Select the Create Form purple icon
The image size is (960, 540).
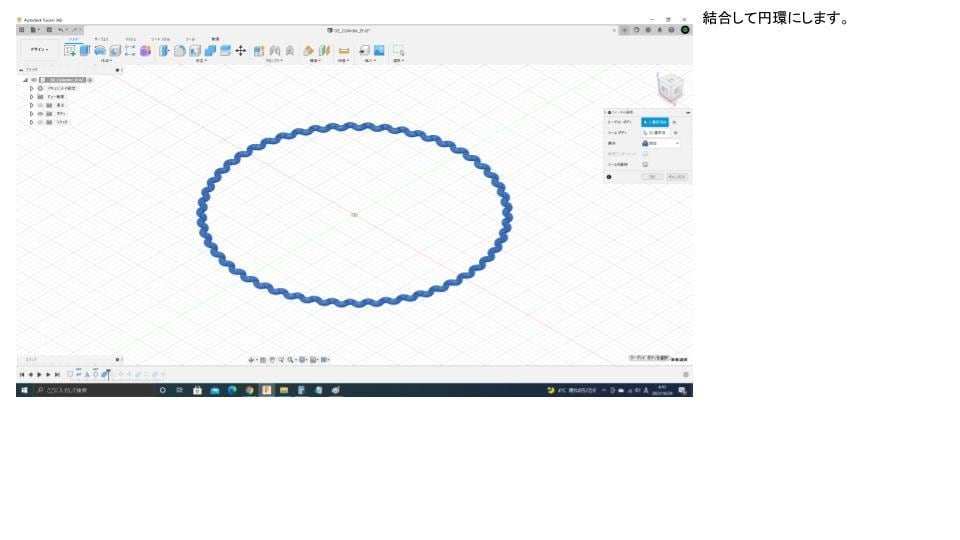(145, 51)
